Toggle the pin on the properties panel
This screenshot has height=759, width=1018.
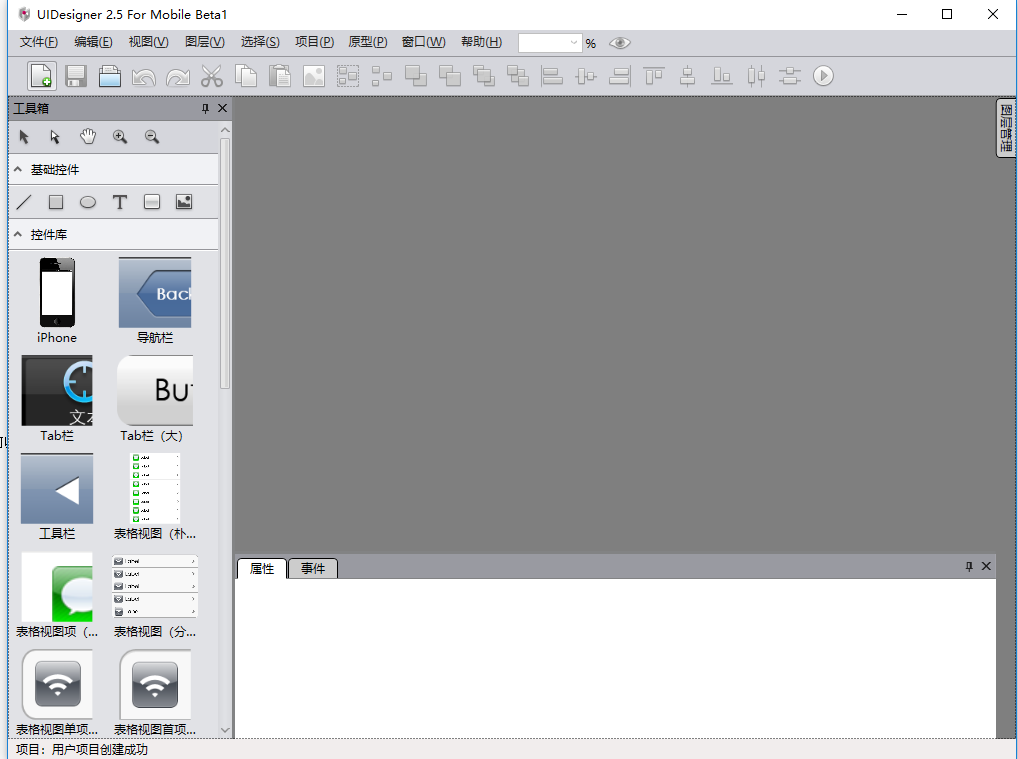pyautogui.click(x=968, y=567)
